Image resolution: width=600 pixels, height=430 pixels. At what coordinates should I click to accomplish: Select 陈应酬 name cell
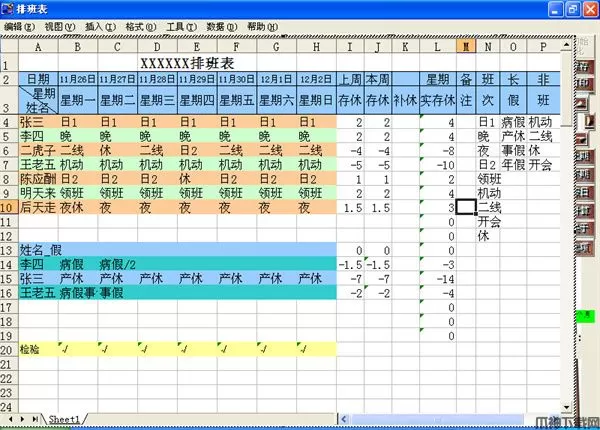[x=38, y=179]
